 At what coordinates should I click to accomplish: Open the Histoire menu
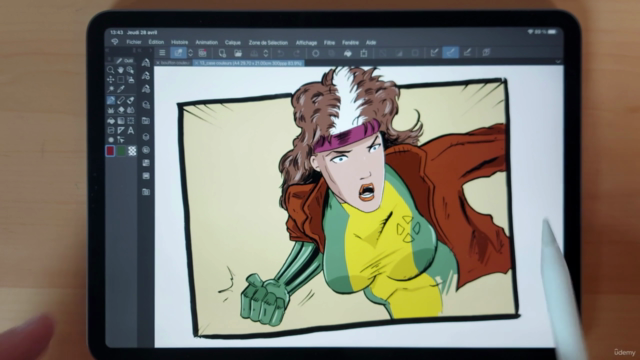pos(180,42)
